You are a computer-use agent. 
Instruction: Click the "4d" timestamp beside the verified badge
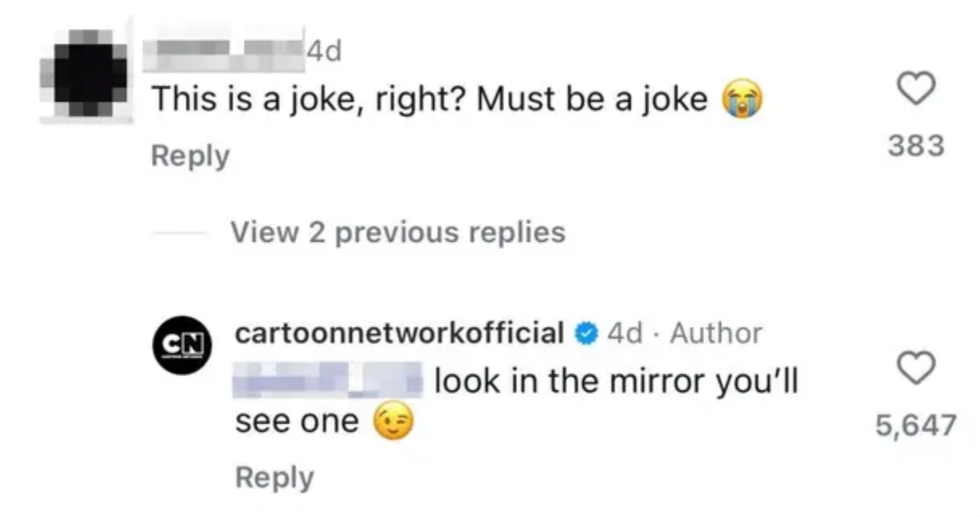(625, 333)
